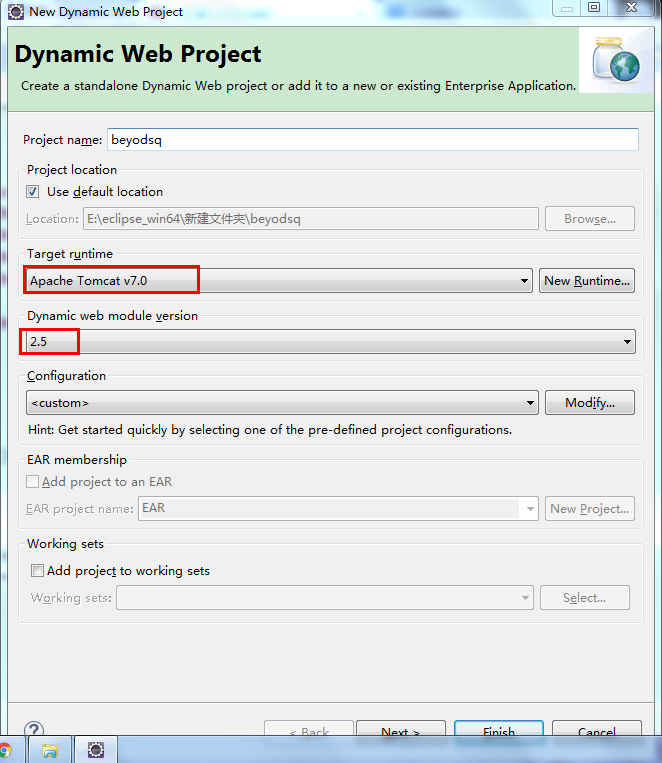Viewport: 662px width, 763px height.
Task: Click the Project name label
Action: pyautogui.click(x=62, y=140)
